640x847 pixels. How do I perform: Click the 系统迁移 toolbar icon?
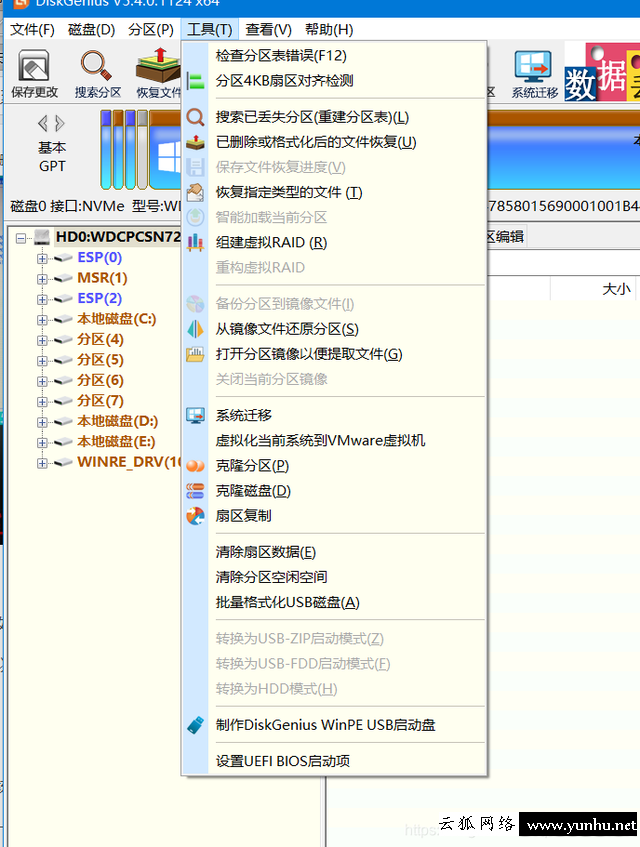click(x=534, y=74)
